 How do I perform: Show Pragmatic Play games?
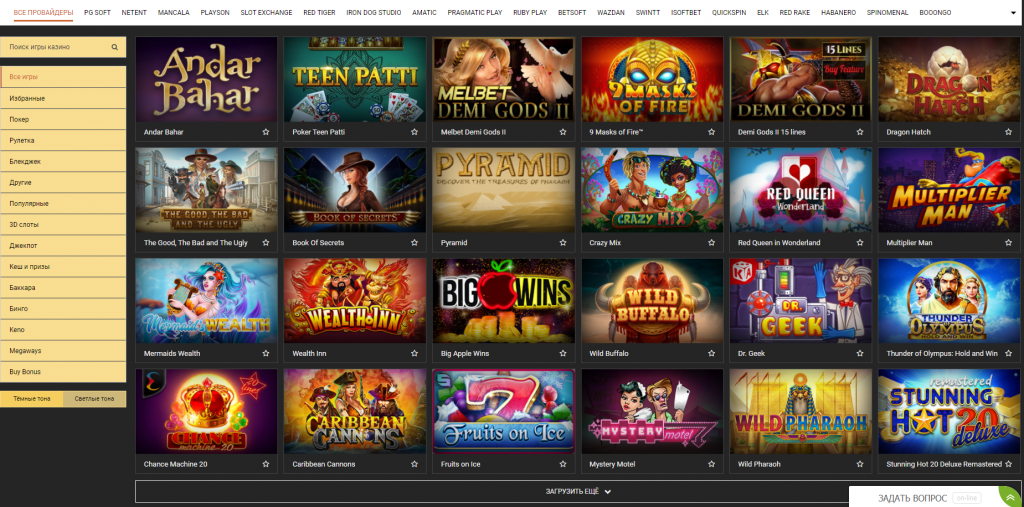[475, 12]
